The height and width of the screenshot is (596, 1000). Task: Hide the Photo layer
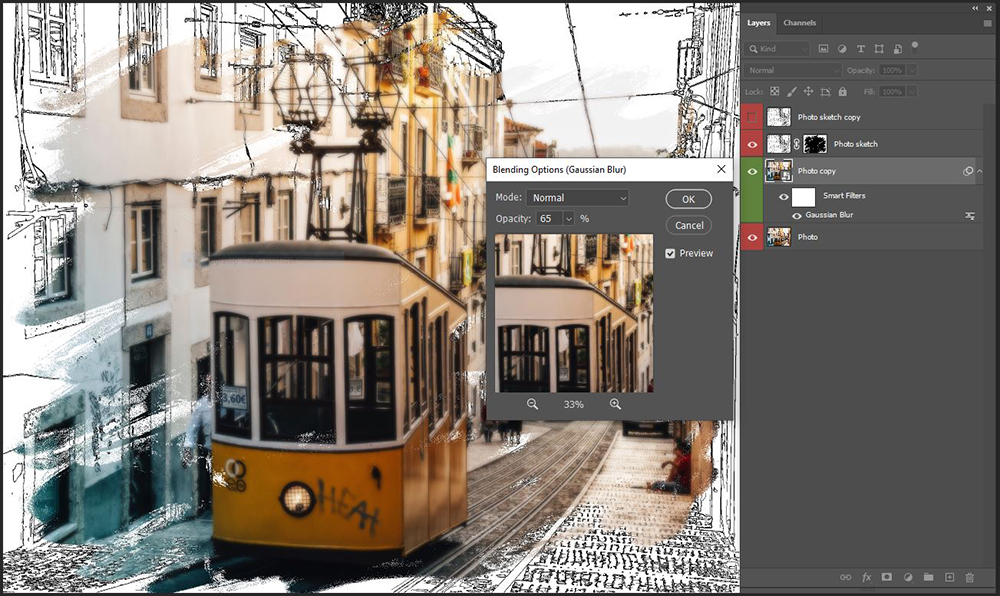point(752,237)
